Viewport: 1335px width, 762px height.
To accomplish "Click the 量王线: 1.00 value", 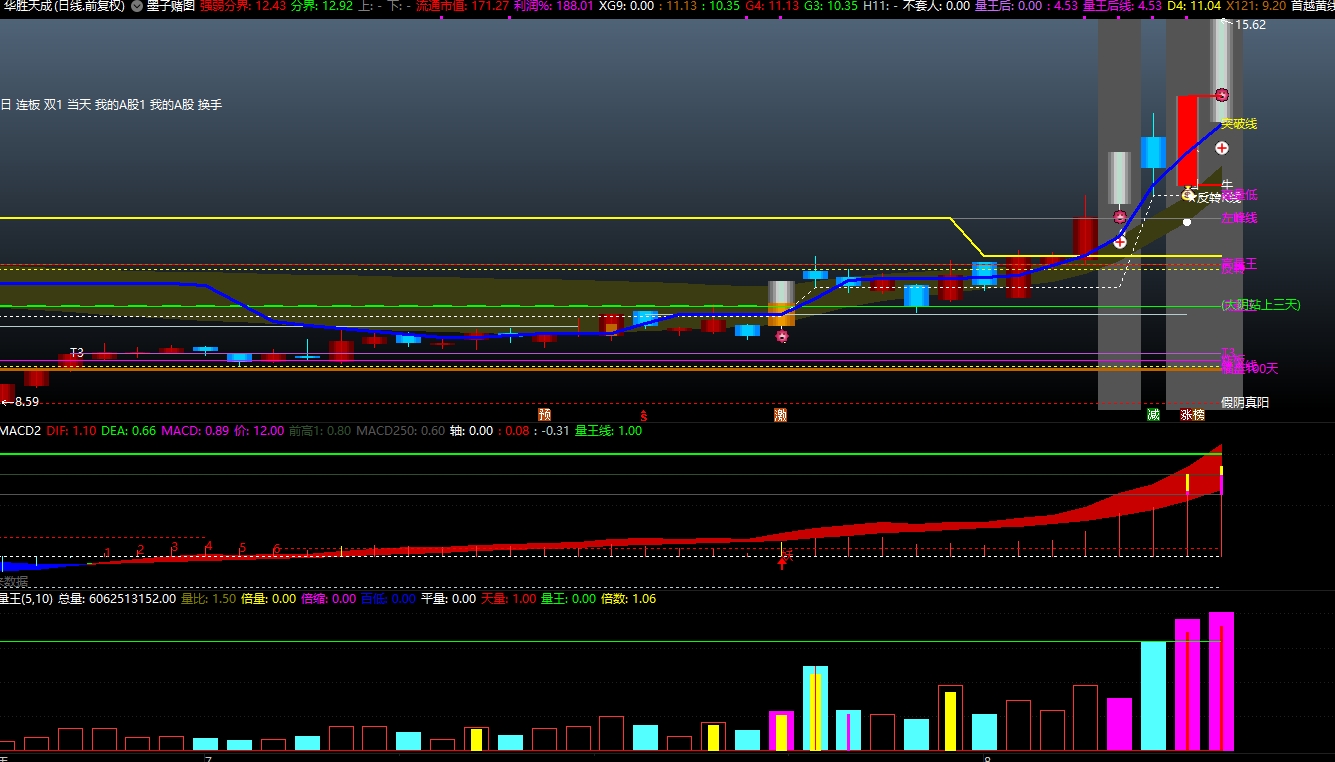I will point(607,431).
